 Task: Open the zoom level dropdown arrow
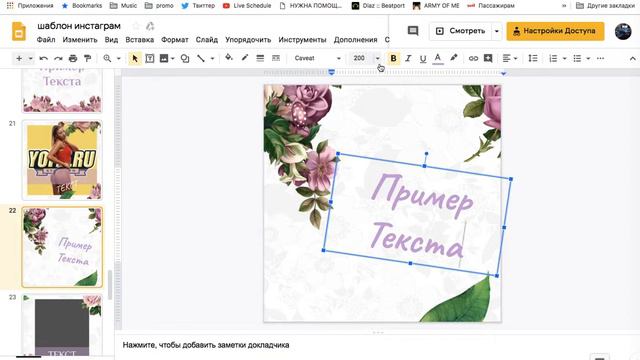119,59
